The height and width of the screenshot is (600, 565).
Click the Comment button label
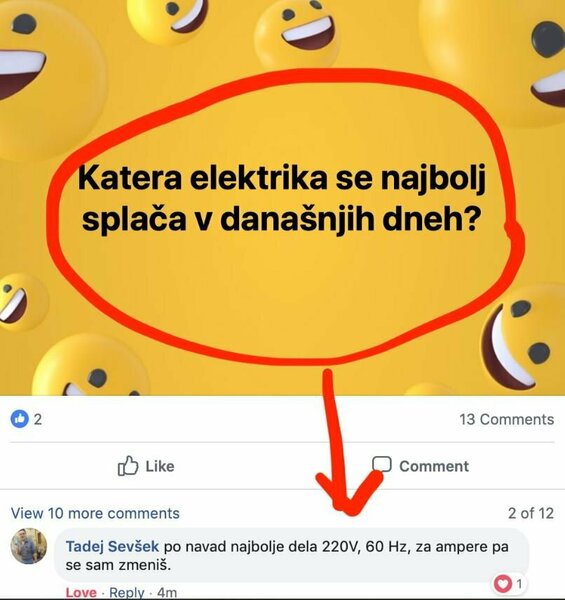(x=434, y=466)
